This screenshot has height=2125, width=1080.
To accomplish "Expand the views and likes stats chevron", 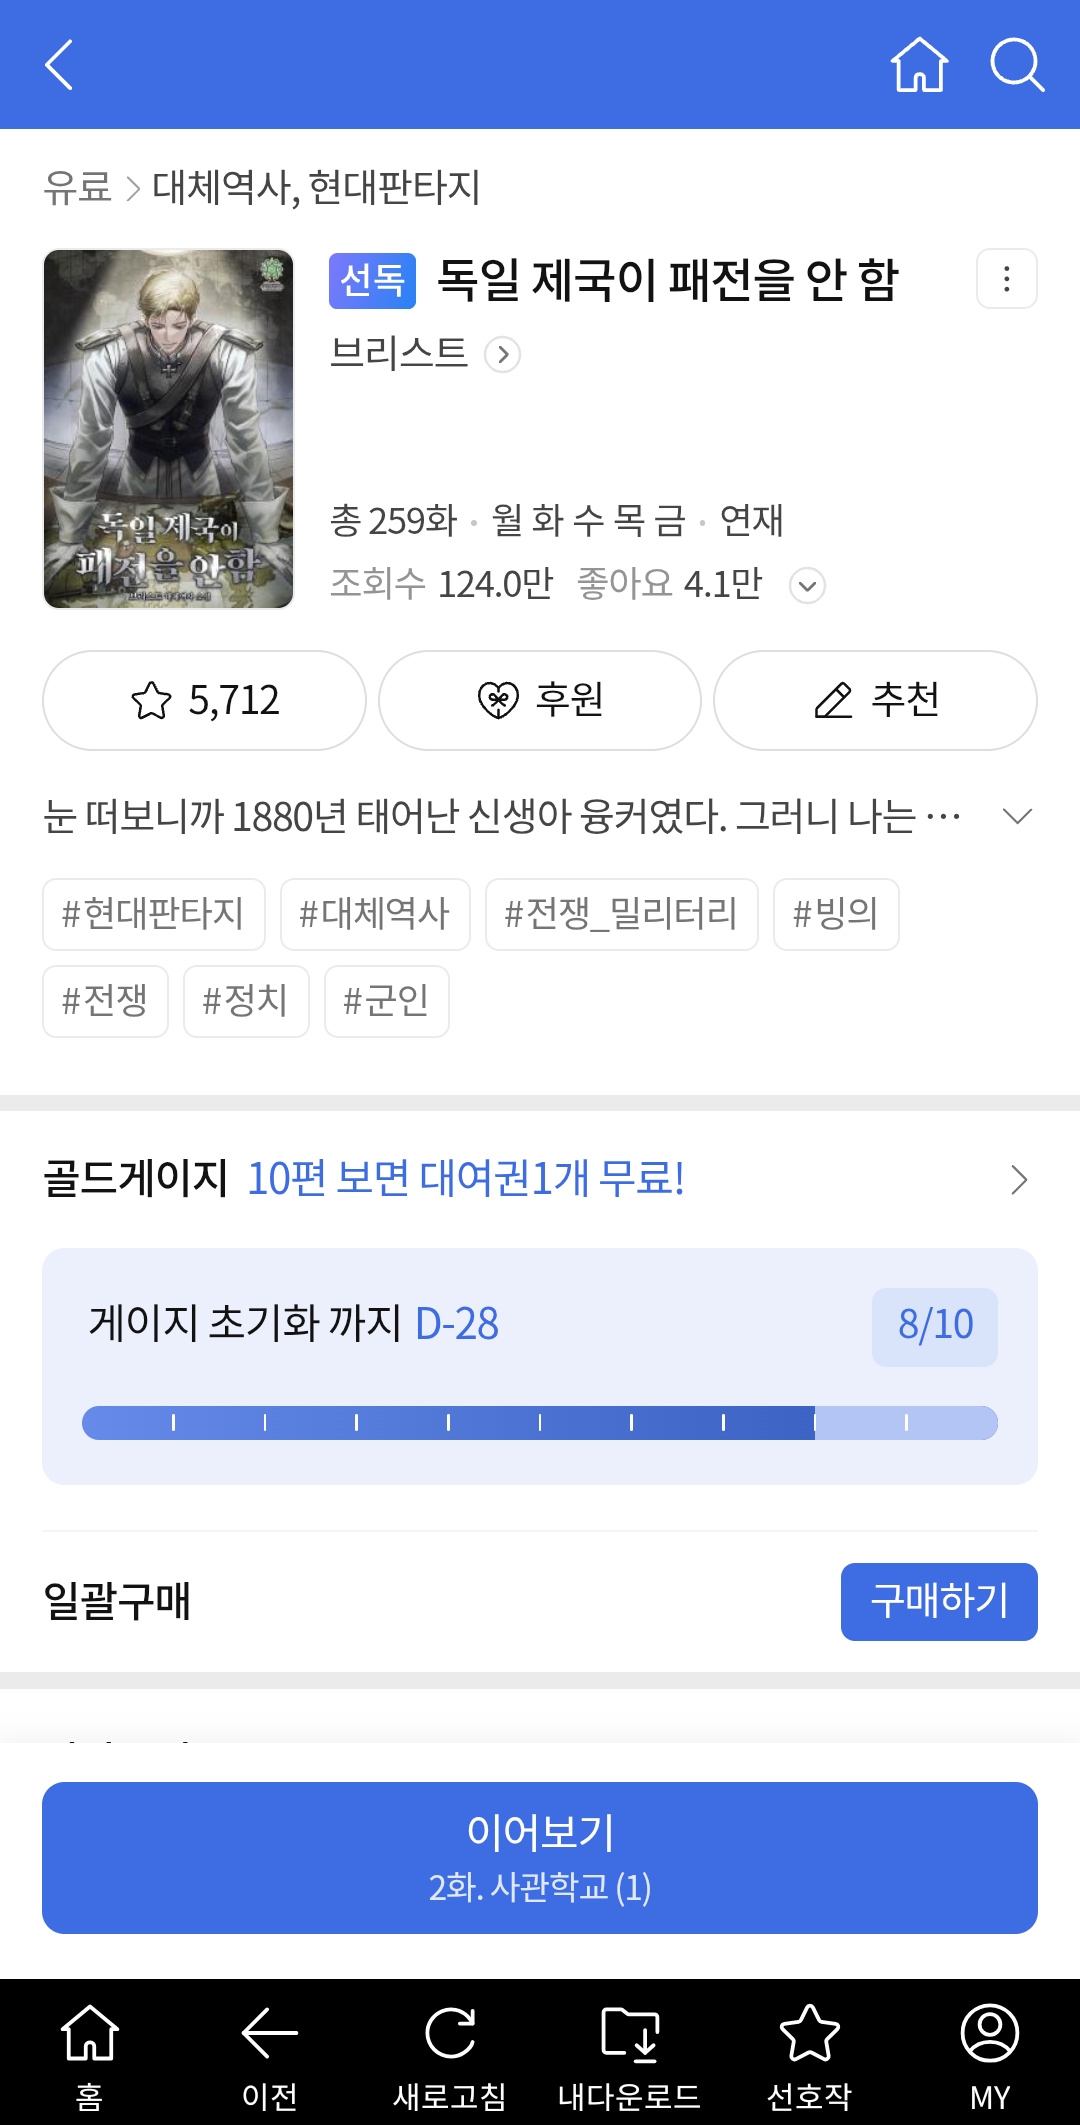I will [x=807, y=585].
